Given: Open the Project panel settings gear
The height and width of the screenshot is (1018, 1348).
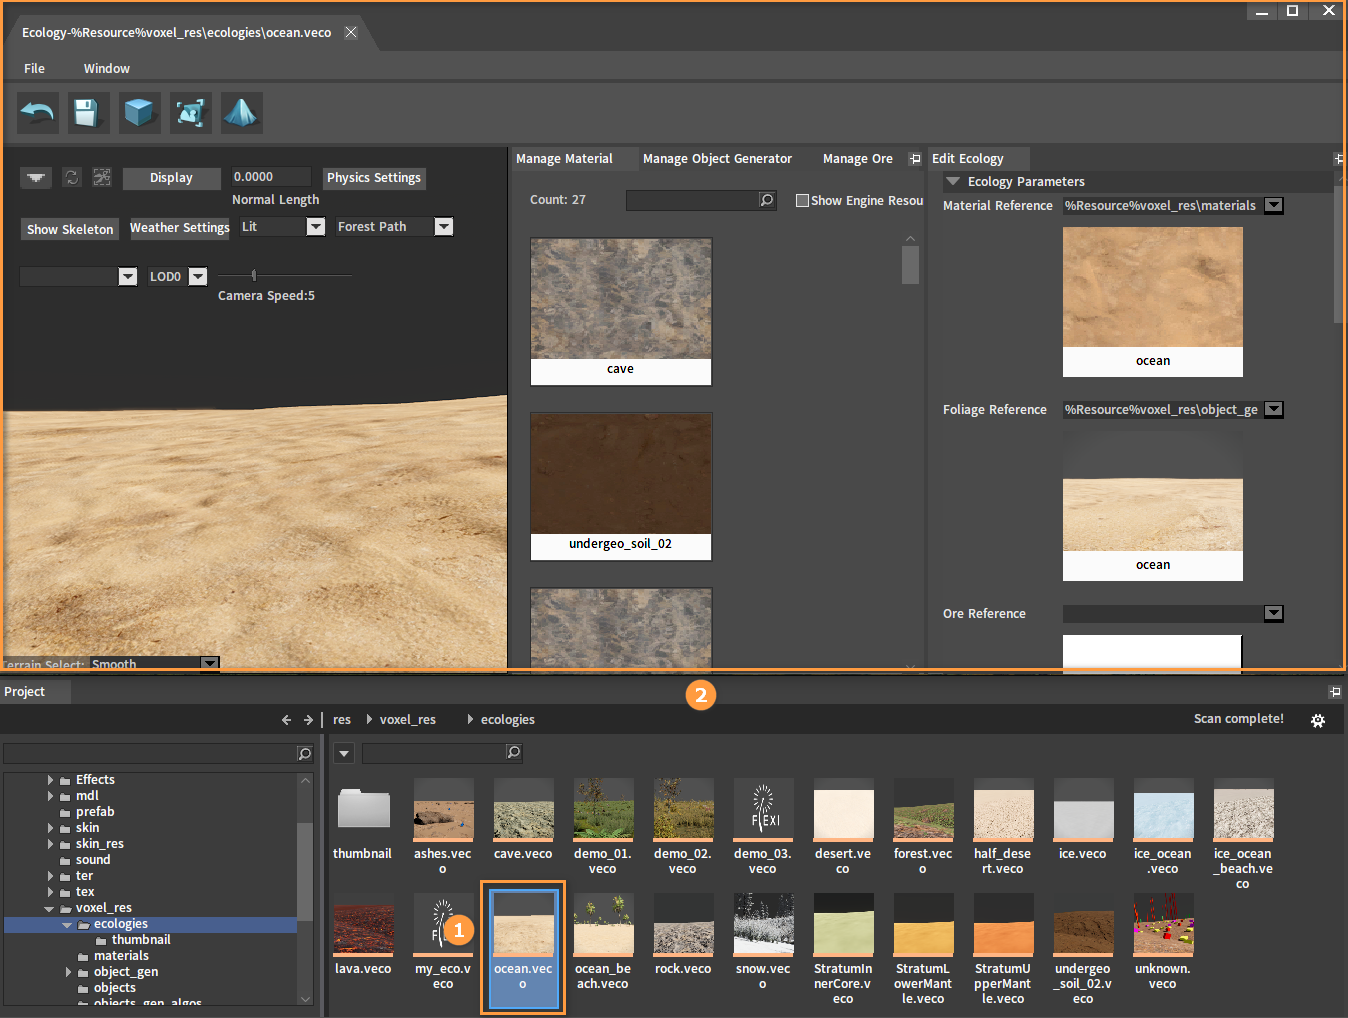Looking at the screenshot, I should pos(1318,720).
